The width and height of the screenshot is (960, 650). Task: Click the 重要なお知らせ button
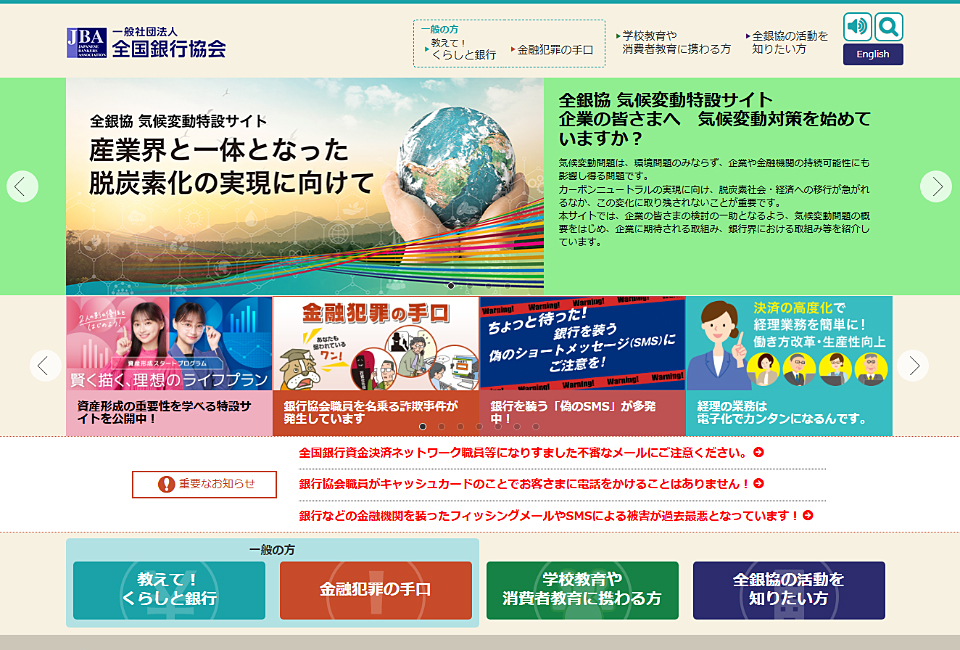coord(204,484)
